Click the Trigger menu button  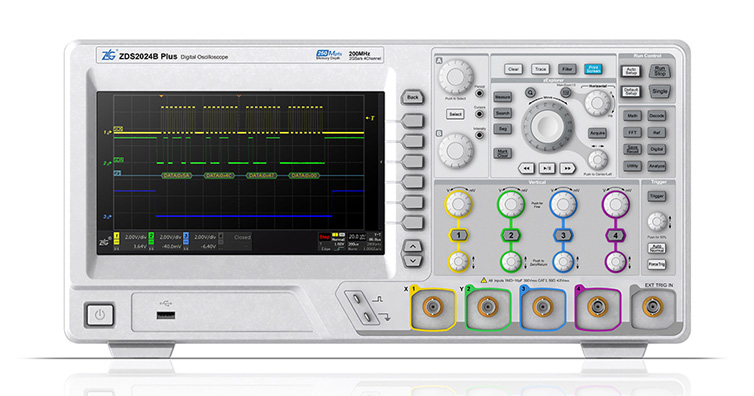click(x=657, y=196)
